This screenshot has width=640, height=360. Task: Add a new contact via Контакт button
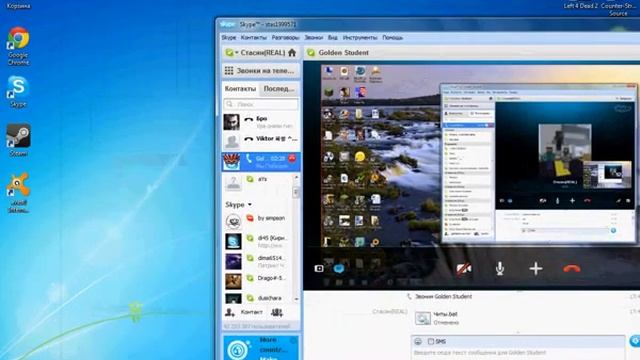click(x=244, y=313)
